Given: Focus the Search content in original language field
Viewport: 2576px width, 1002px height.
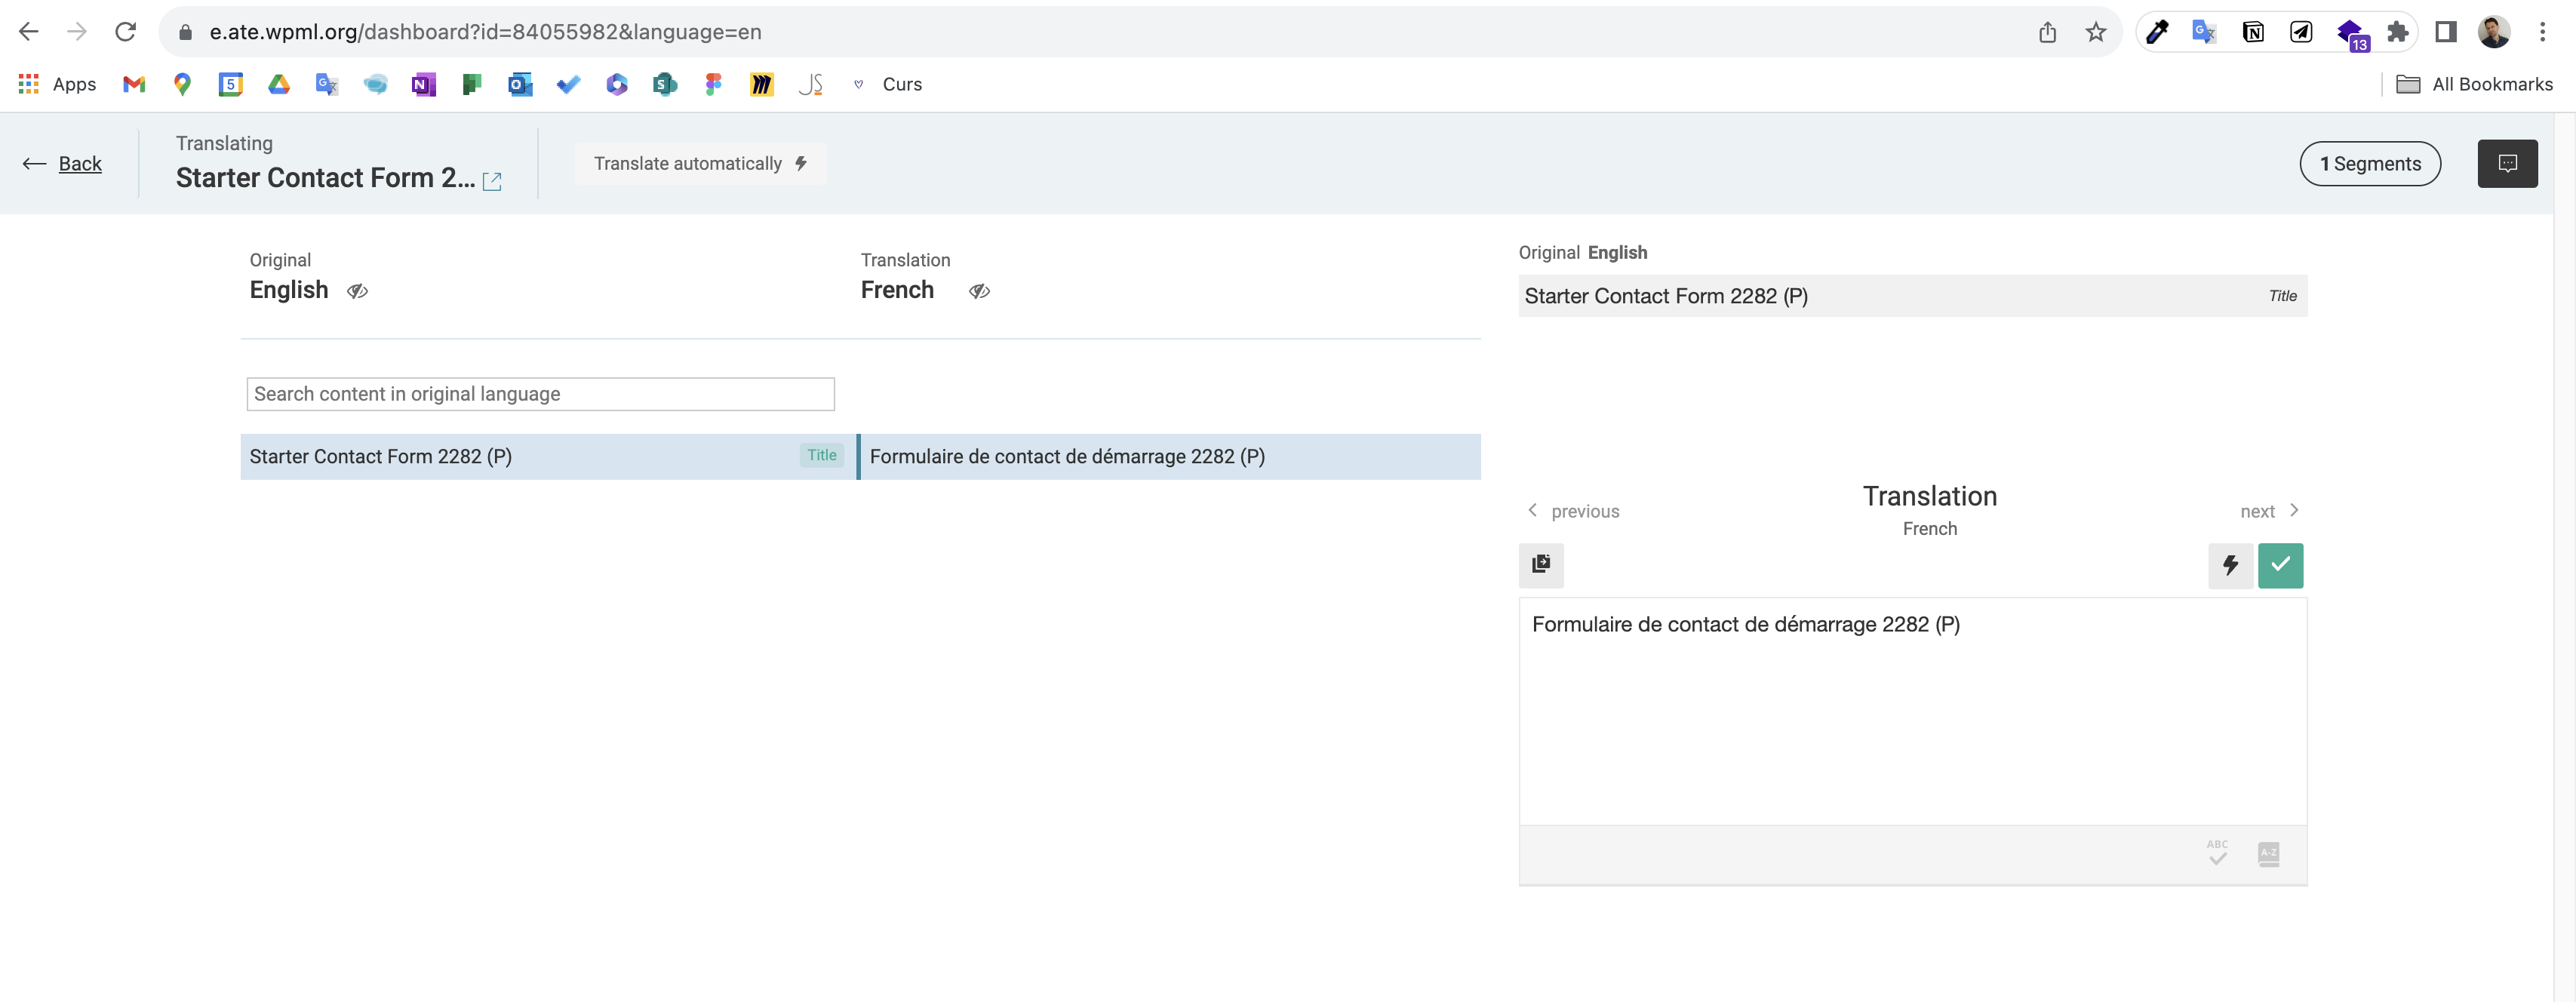Looking at the screenshot, I should click(540, 394).
